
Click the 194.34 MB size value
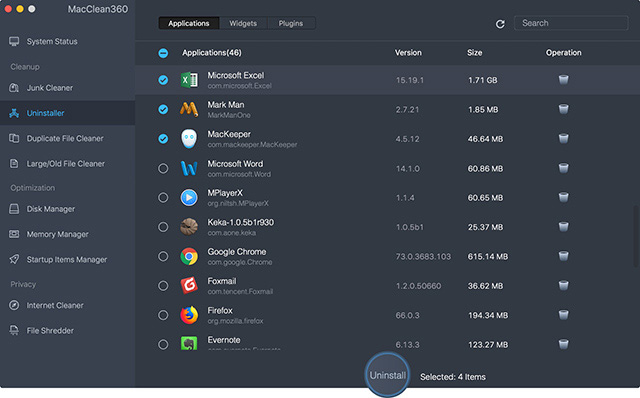point(488,316)
